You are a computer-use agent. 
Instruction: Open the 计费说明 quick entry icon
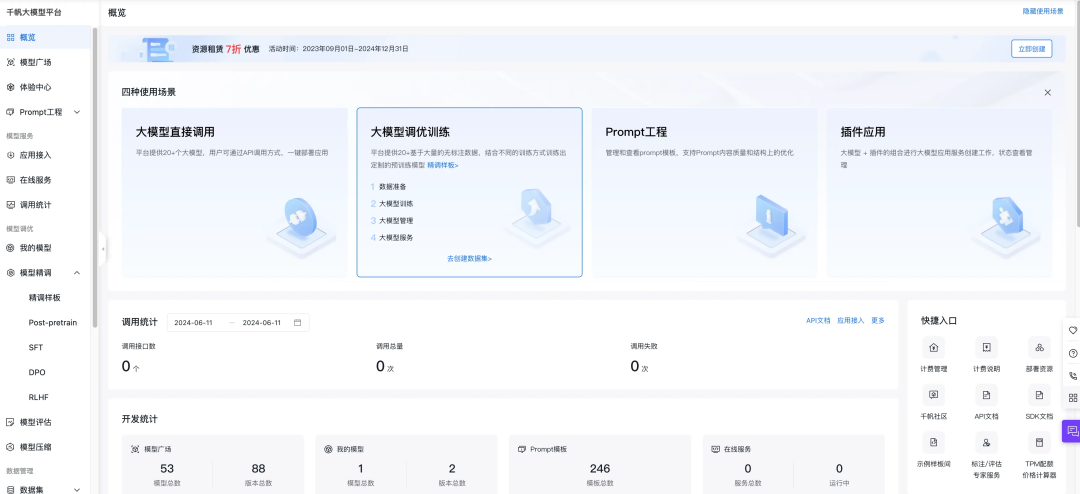pos(986,348)
